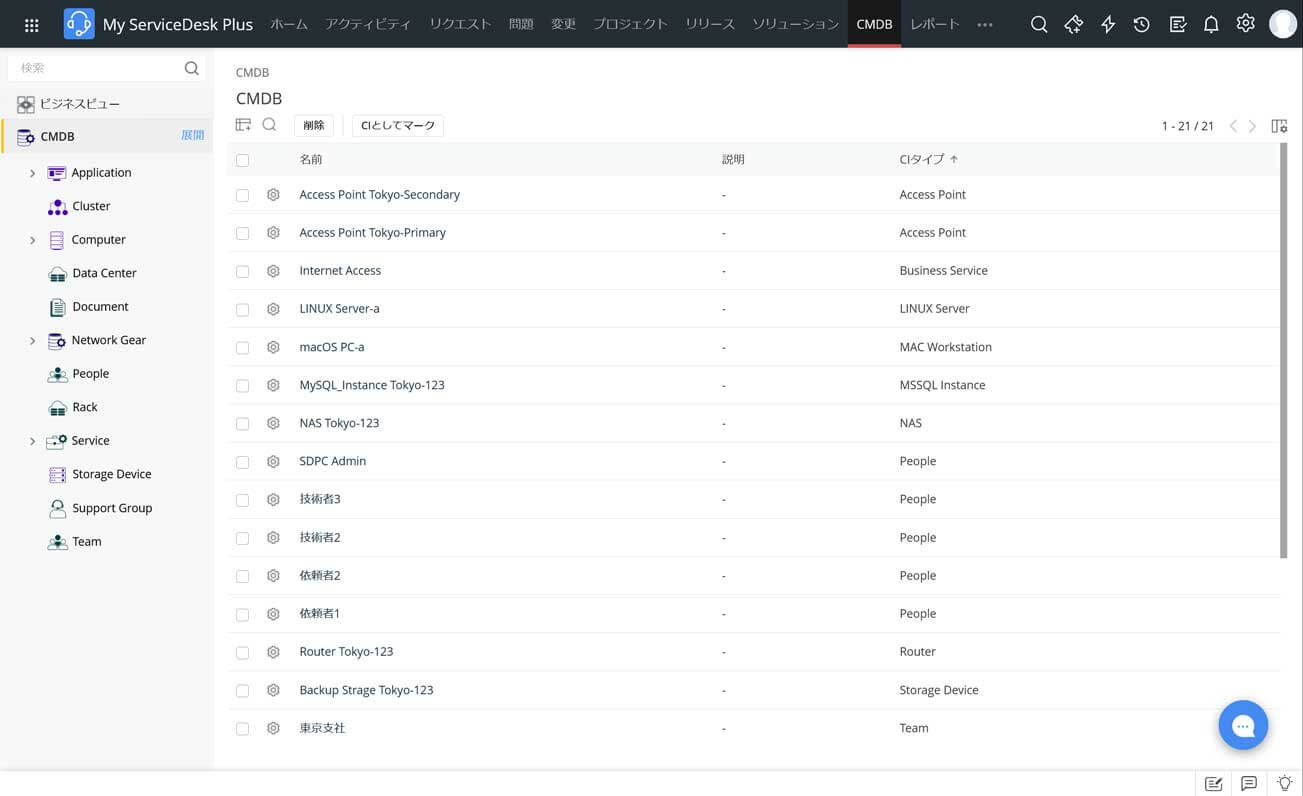Open the MySQL_Instance Tokyo-123 CI link
The height and width of the screenshot is (796, 1303).
tap(372, 385)
